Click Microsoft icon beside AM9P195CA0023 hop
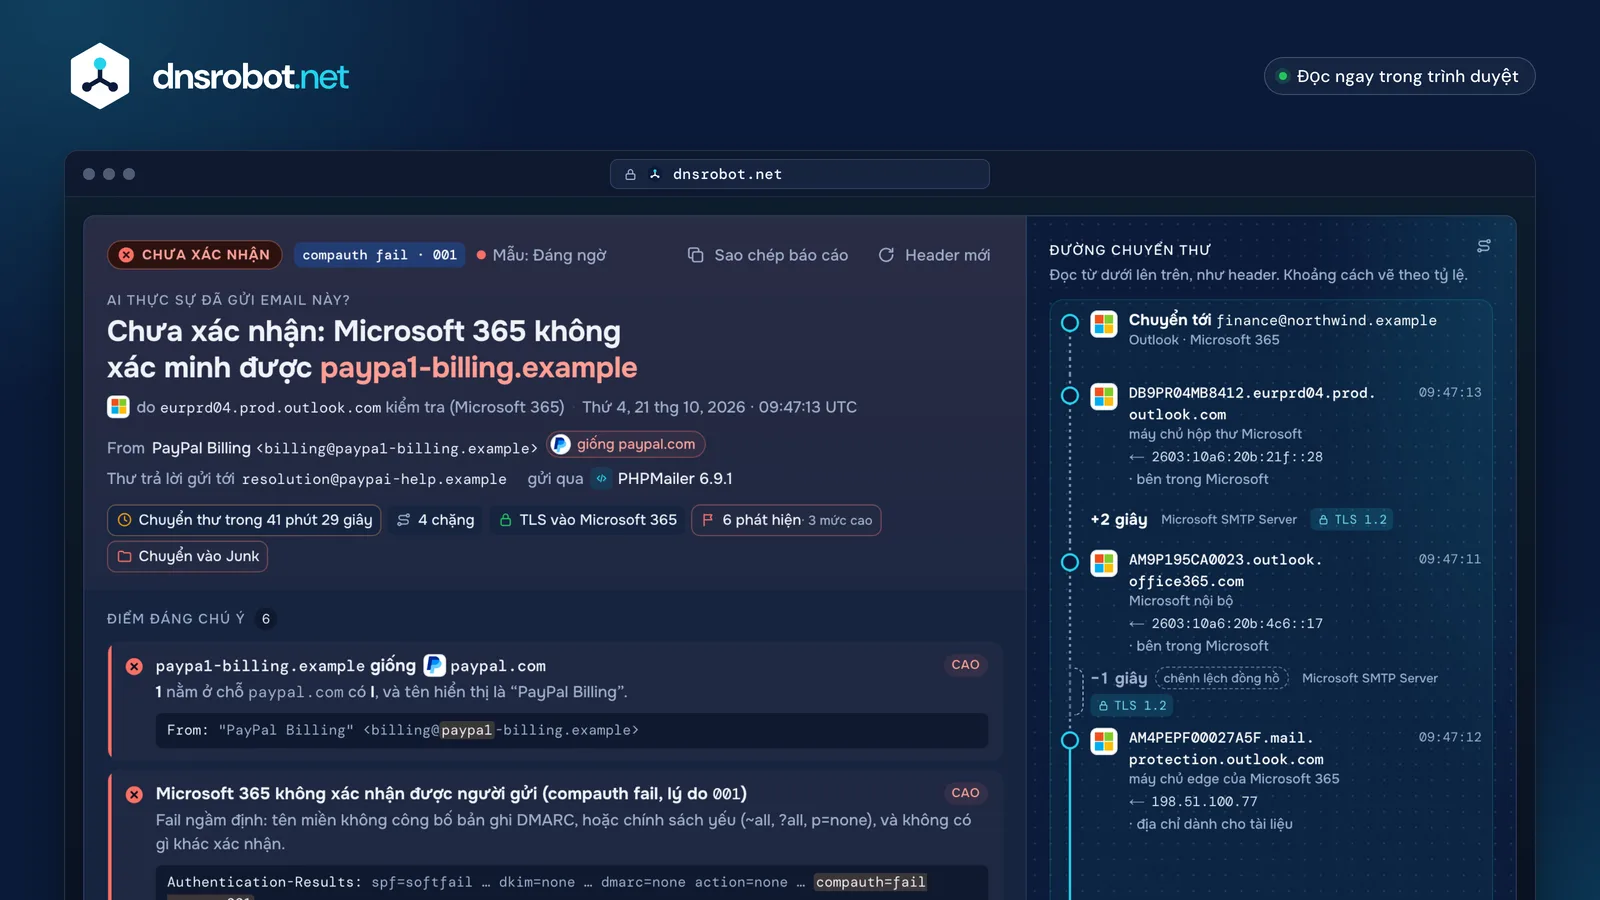This screenshot has width=1600, height=900. [x=1104, y=563]
